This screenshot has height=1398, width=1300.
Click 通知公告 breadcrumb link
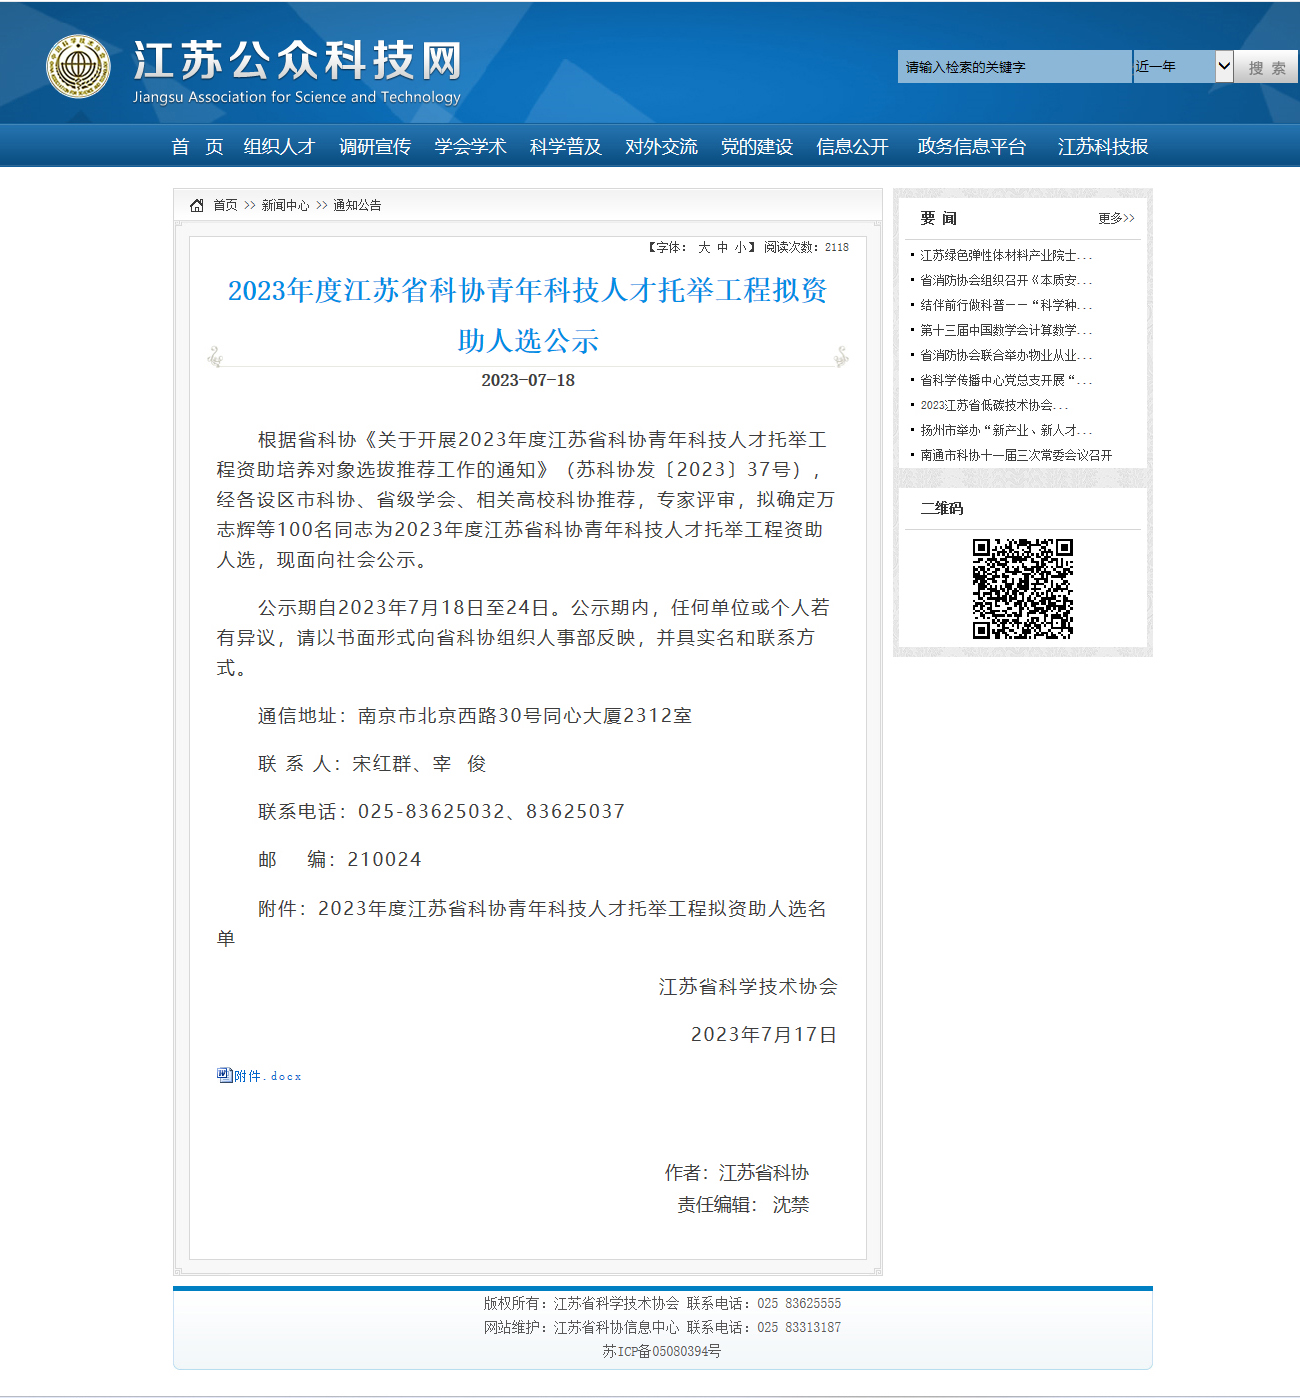click(x=357, y=205)
